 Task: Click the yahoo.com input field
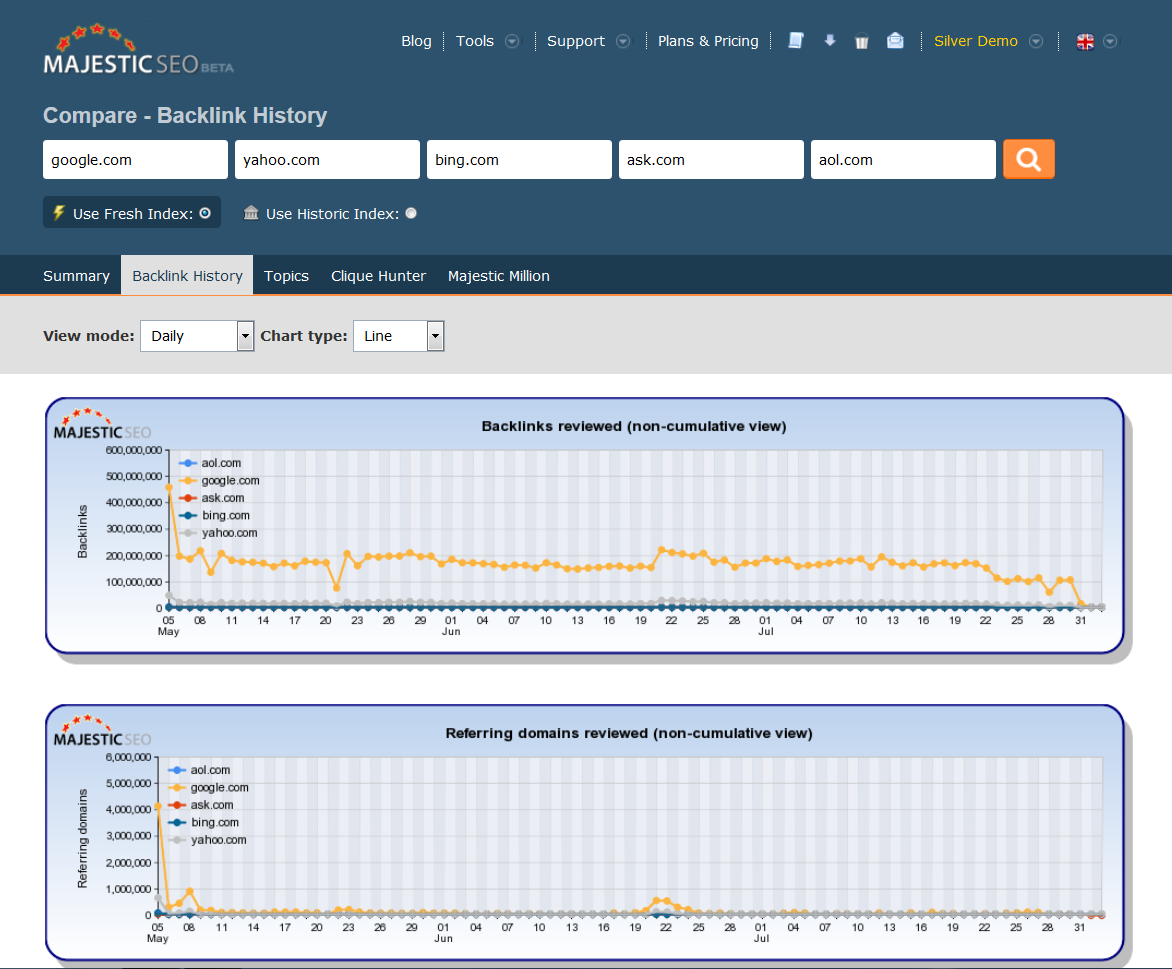(x=327, y=159)
